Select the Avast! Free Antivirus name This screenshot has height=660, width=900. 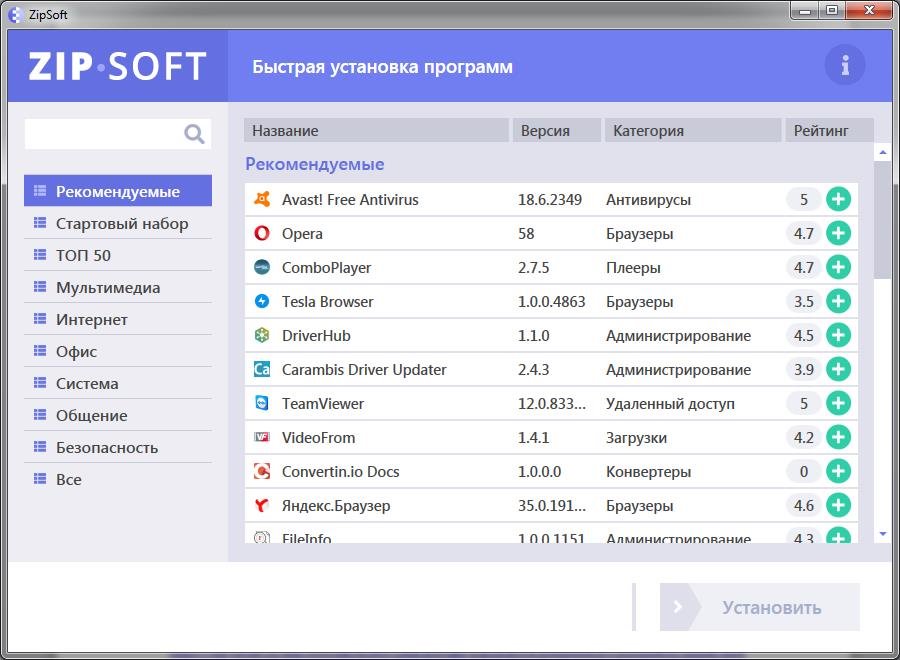(x=350, y=200)
